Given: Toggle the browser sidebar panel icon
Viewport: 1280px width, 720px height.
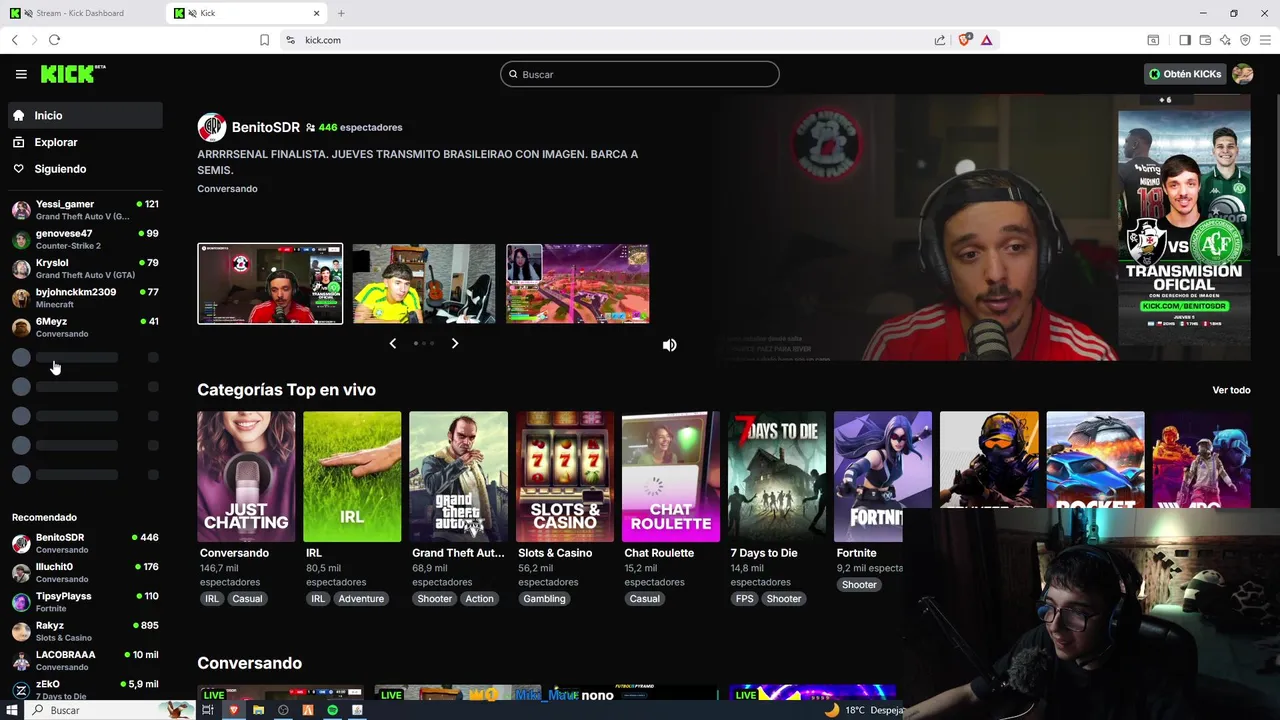Looking at the screenshot, I should click(x=1185, y=40).
